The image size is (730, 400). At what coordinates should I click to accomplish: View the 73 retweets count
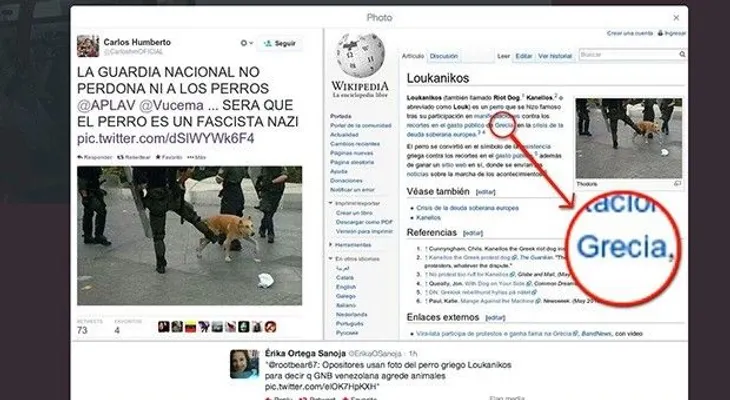click(82, 330)
